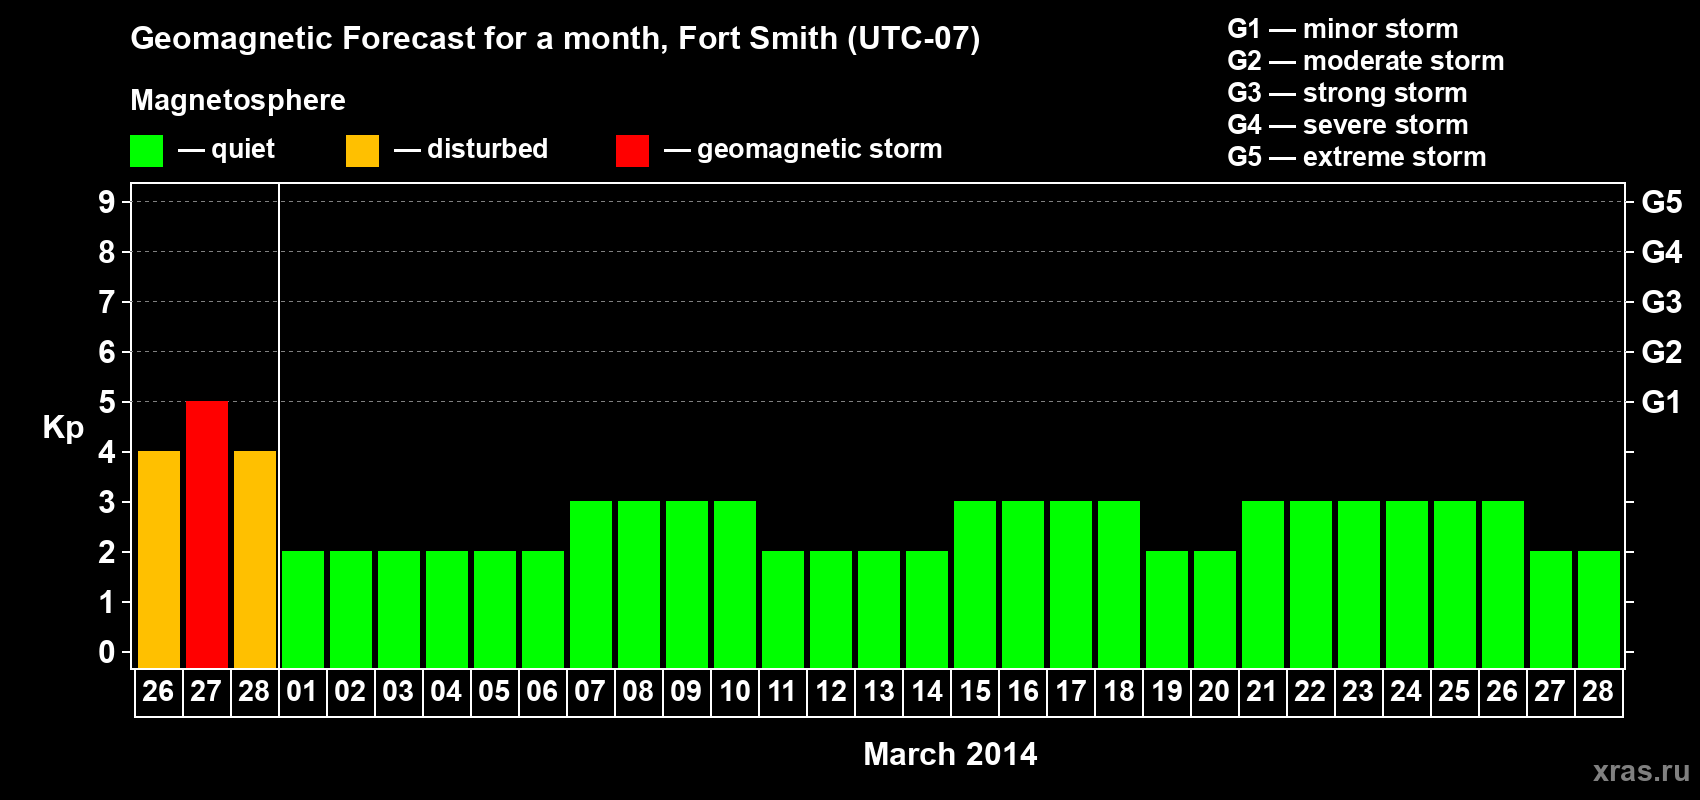Click date label 01 on the date axis

tap(302, 692)
